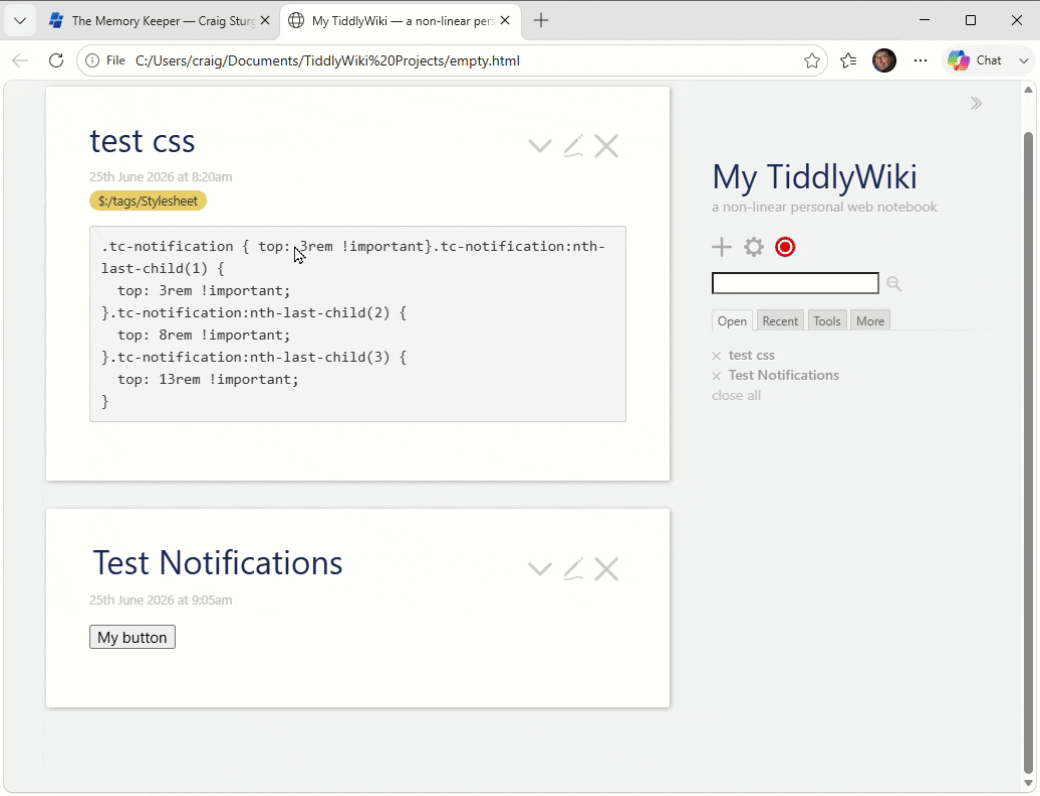
Task: Open the tab search dropdown in the title bar
Action: tap(20, 21)
